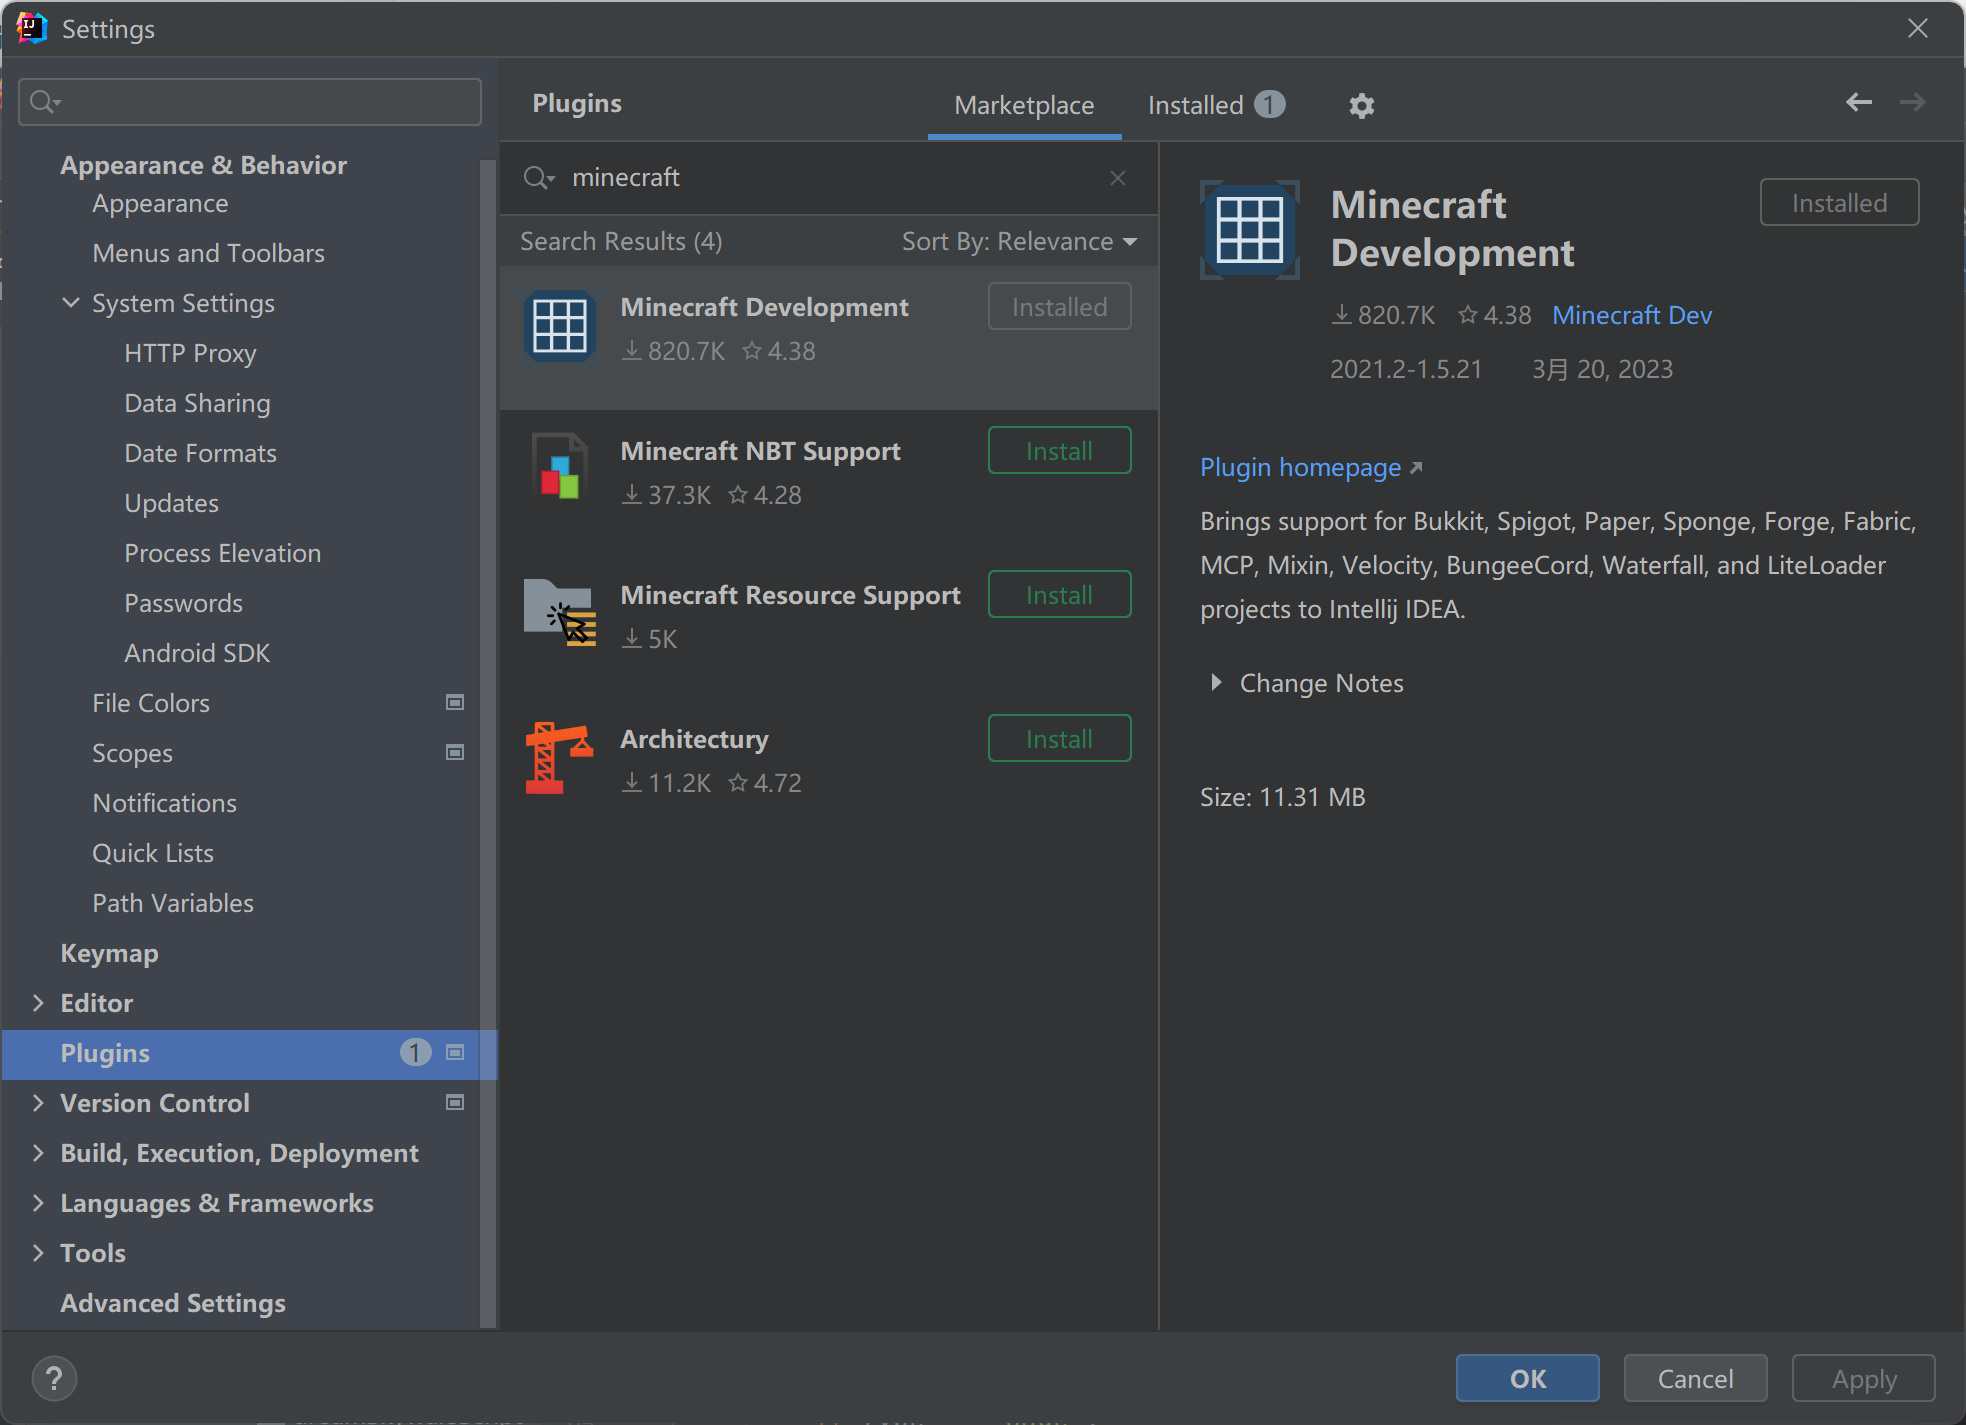Collapse the System Settings tree node

71,303
